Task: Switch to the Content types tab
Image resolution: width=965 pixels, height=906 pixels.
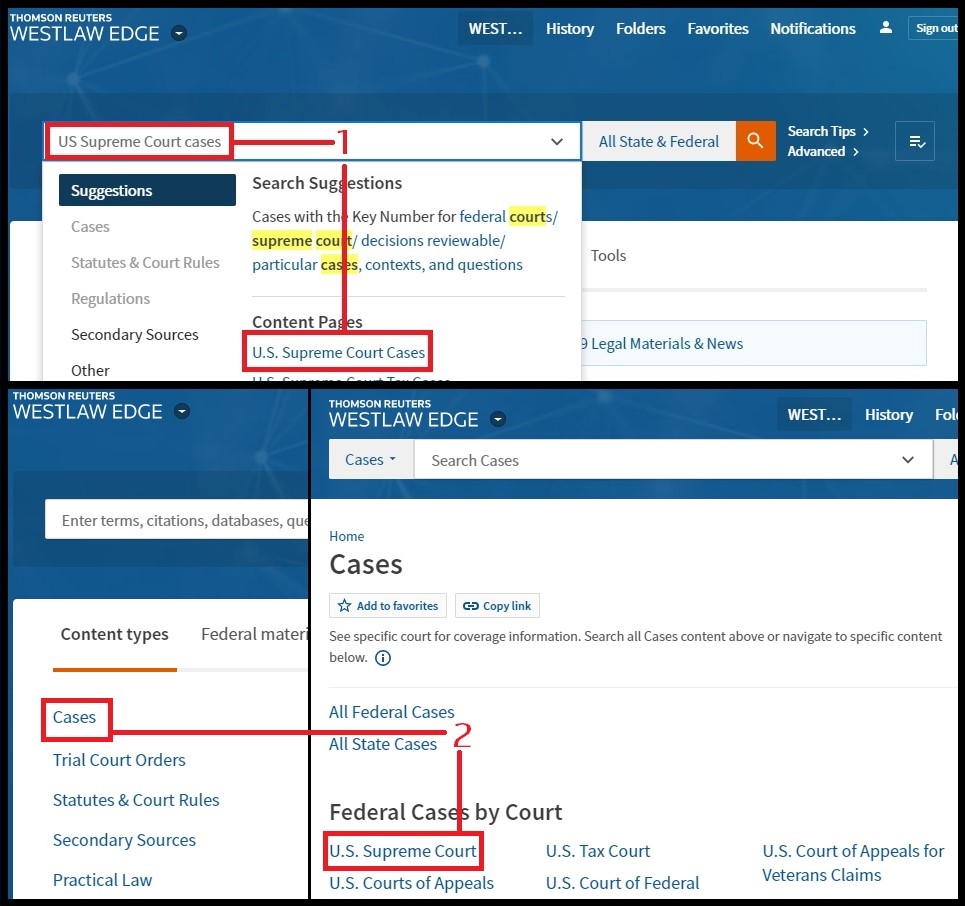Action: pyautogui.click(x=114, y=634)
